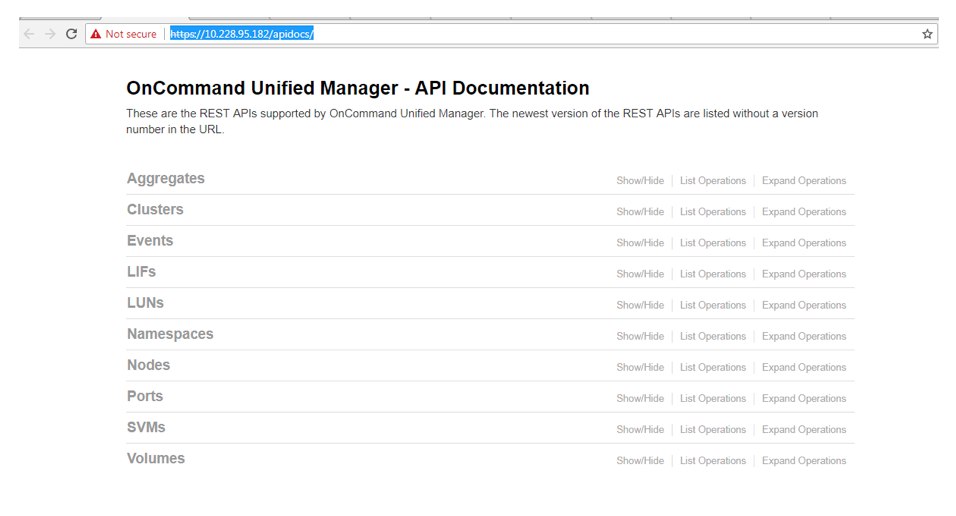Bookmark this page with the star icon
The image size is (956, 516).
point(927,34)
